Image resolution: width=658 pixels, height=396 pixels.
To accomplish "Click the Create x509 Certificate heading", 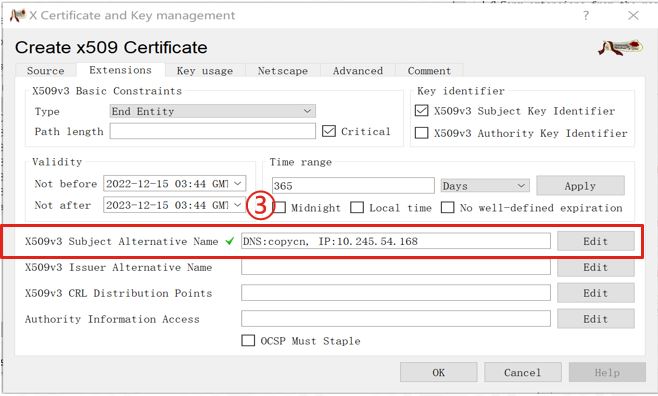I will point(111,47).
